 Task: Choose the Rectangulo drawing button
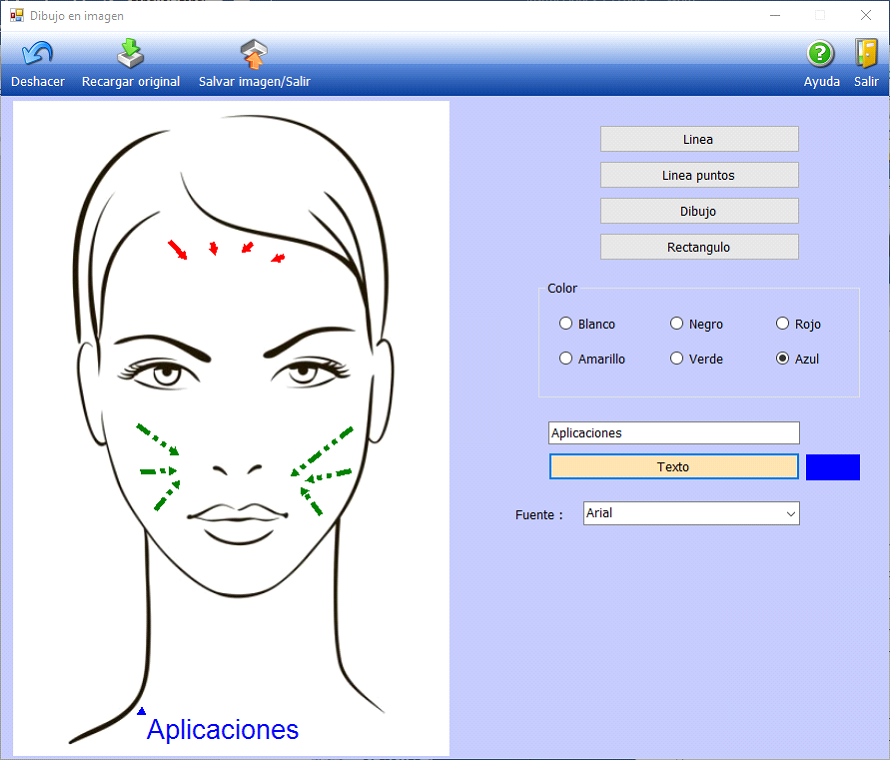(699, 248)
